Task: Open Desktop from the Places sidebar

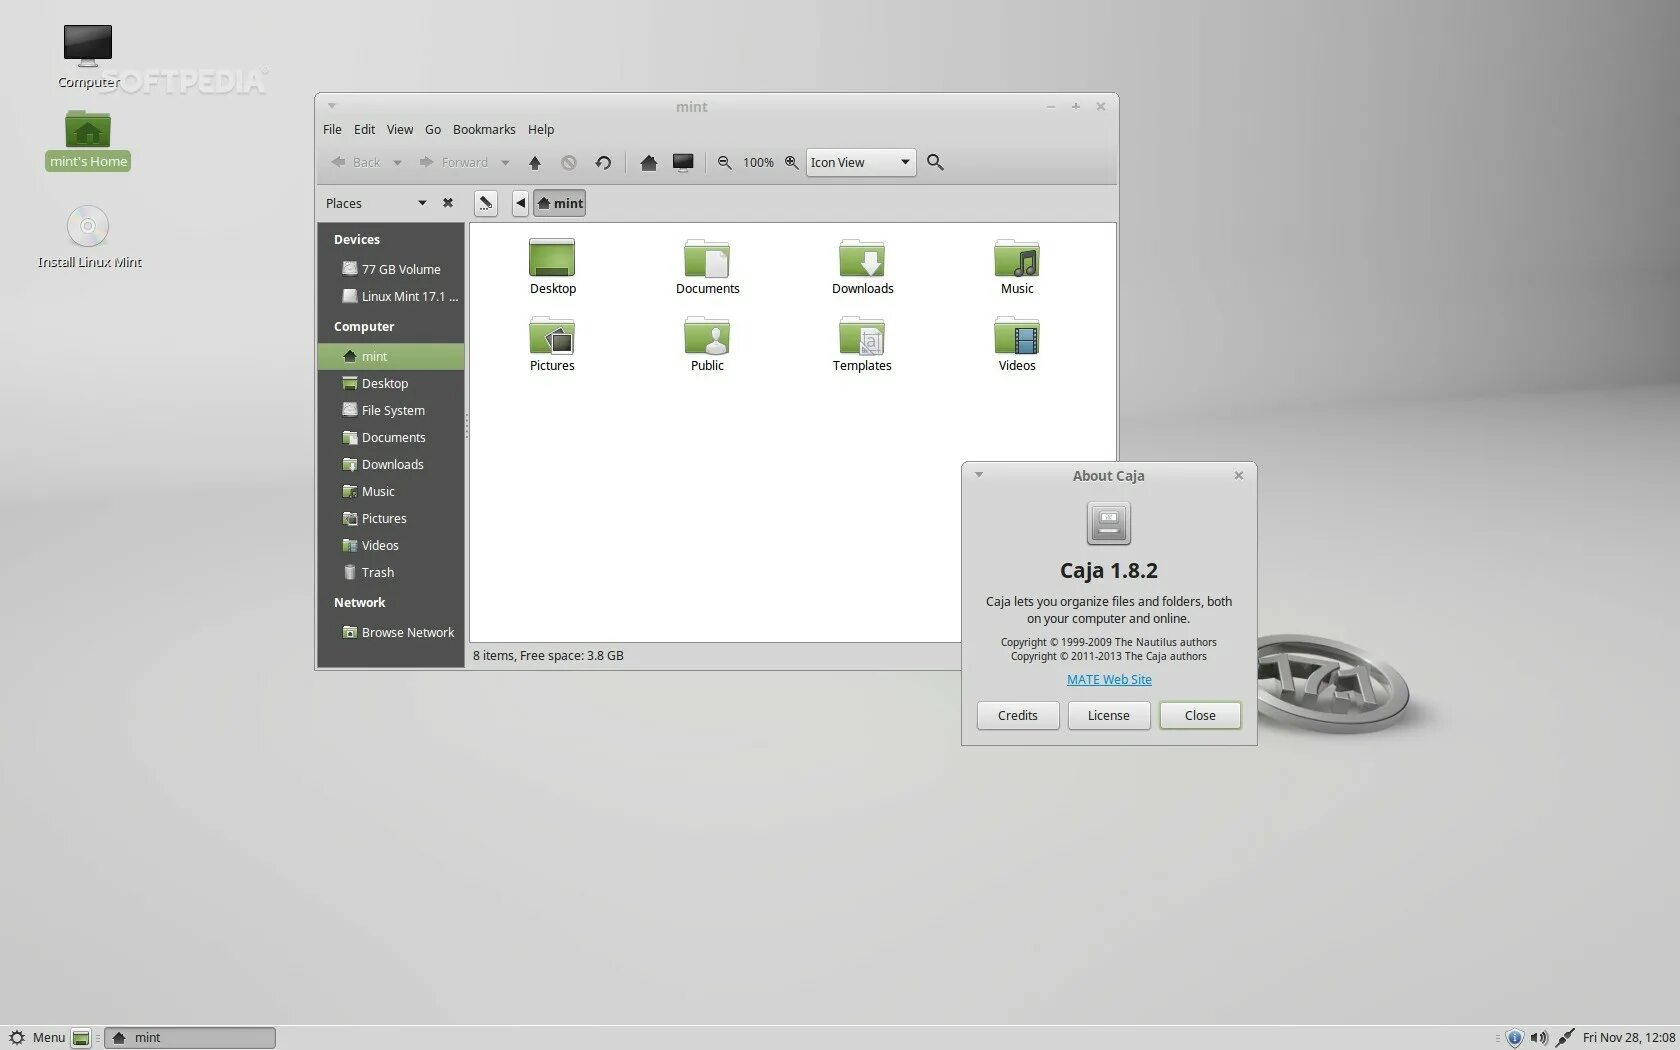Action: click(391, 383)
